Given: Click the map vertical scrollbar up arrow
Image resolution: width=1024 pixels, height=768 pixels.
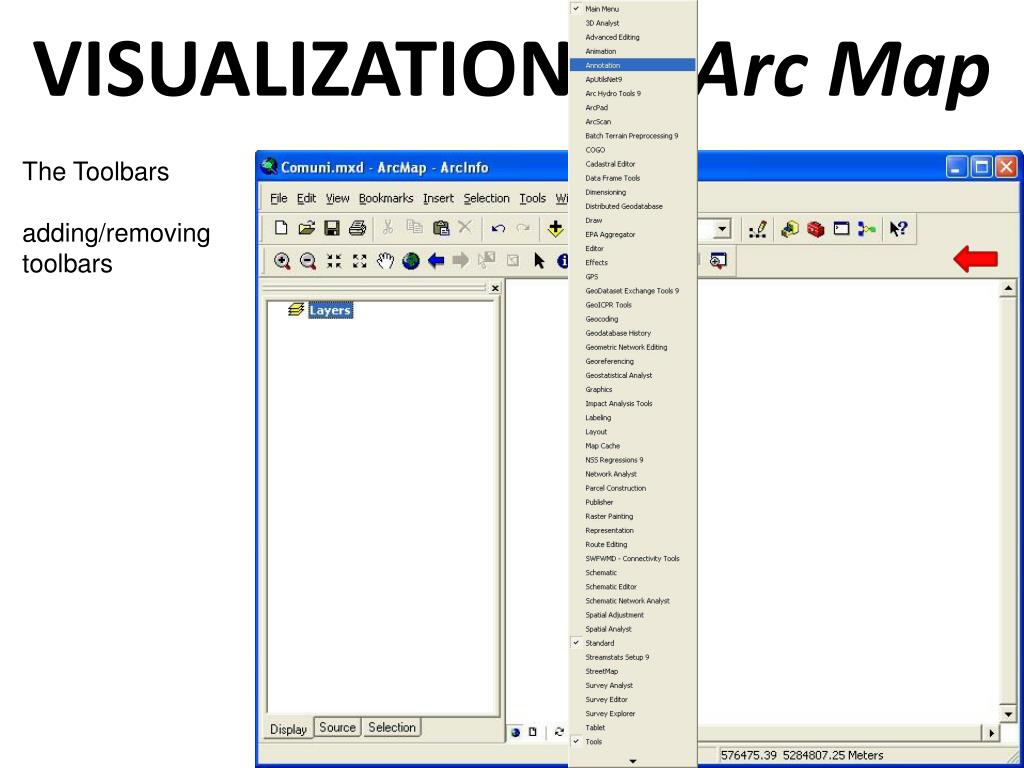Looking at the screenshot, I should coord(1008,288).
